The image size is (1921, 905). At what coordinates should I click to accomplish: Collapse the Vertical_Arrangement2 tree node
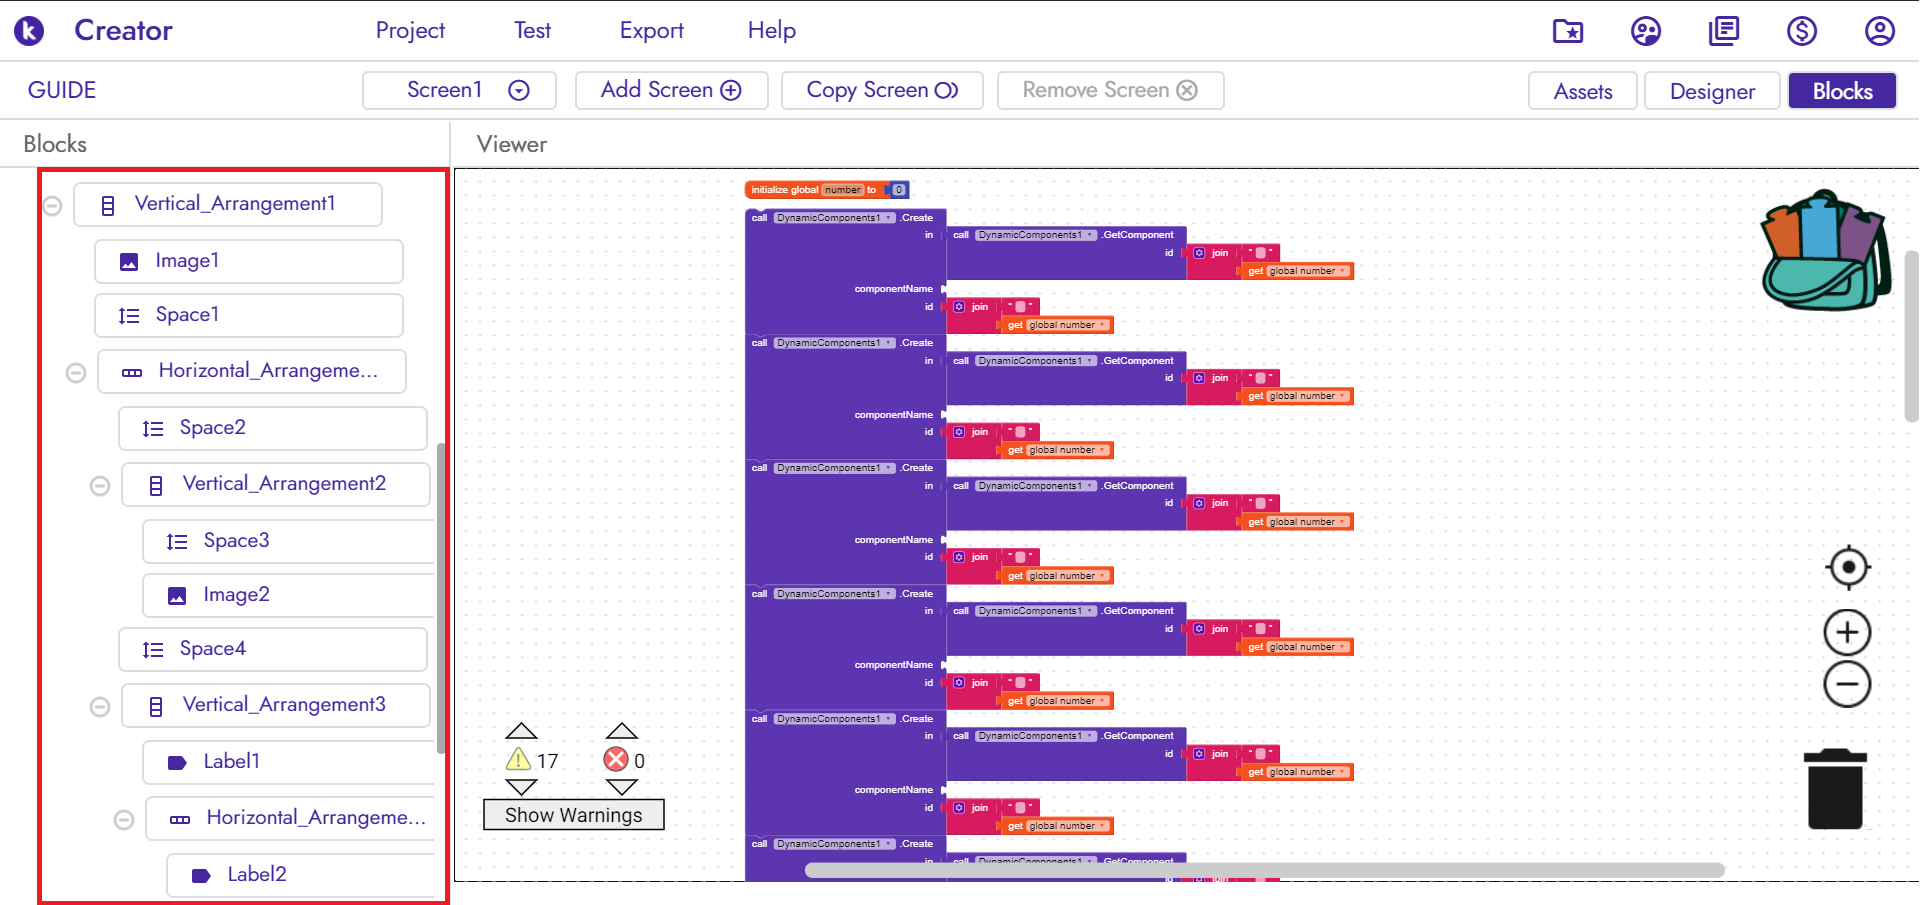pos(100,486)
